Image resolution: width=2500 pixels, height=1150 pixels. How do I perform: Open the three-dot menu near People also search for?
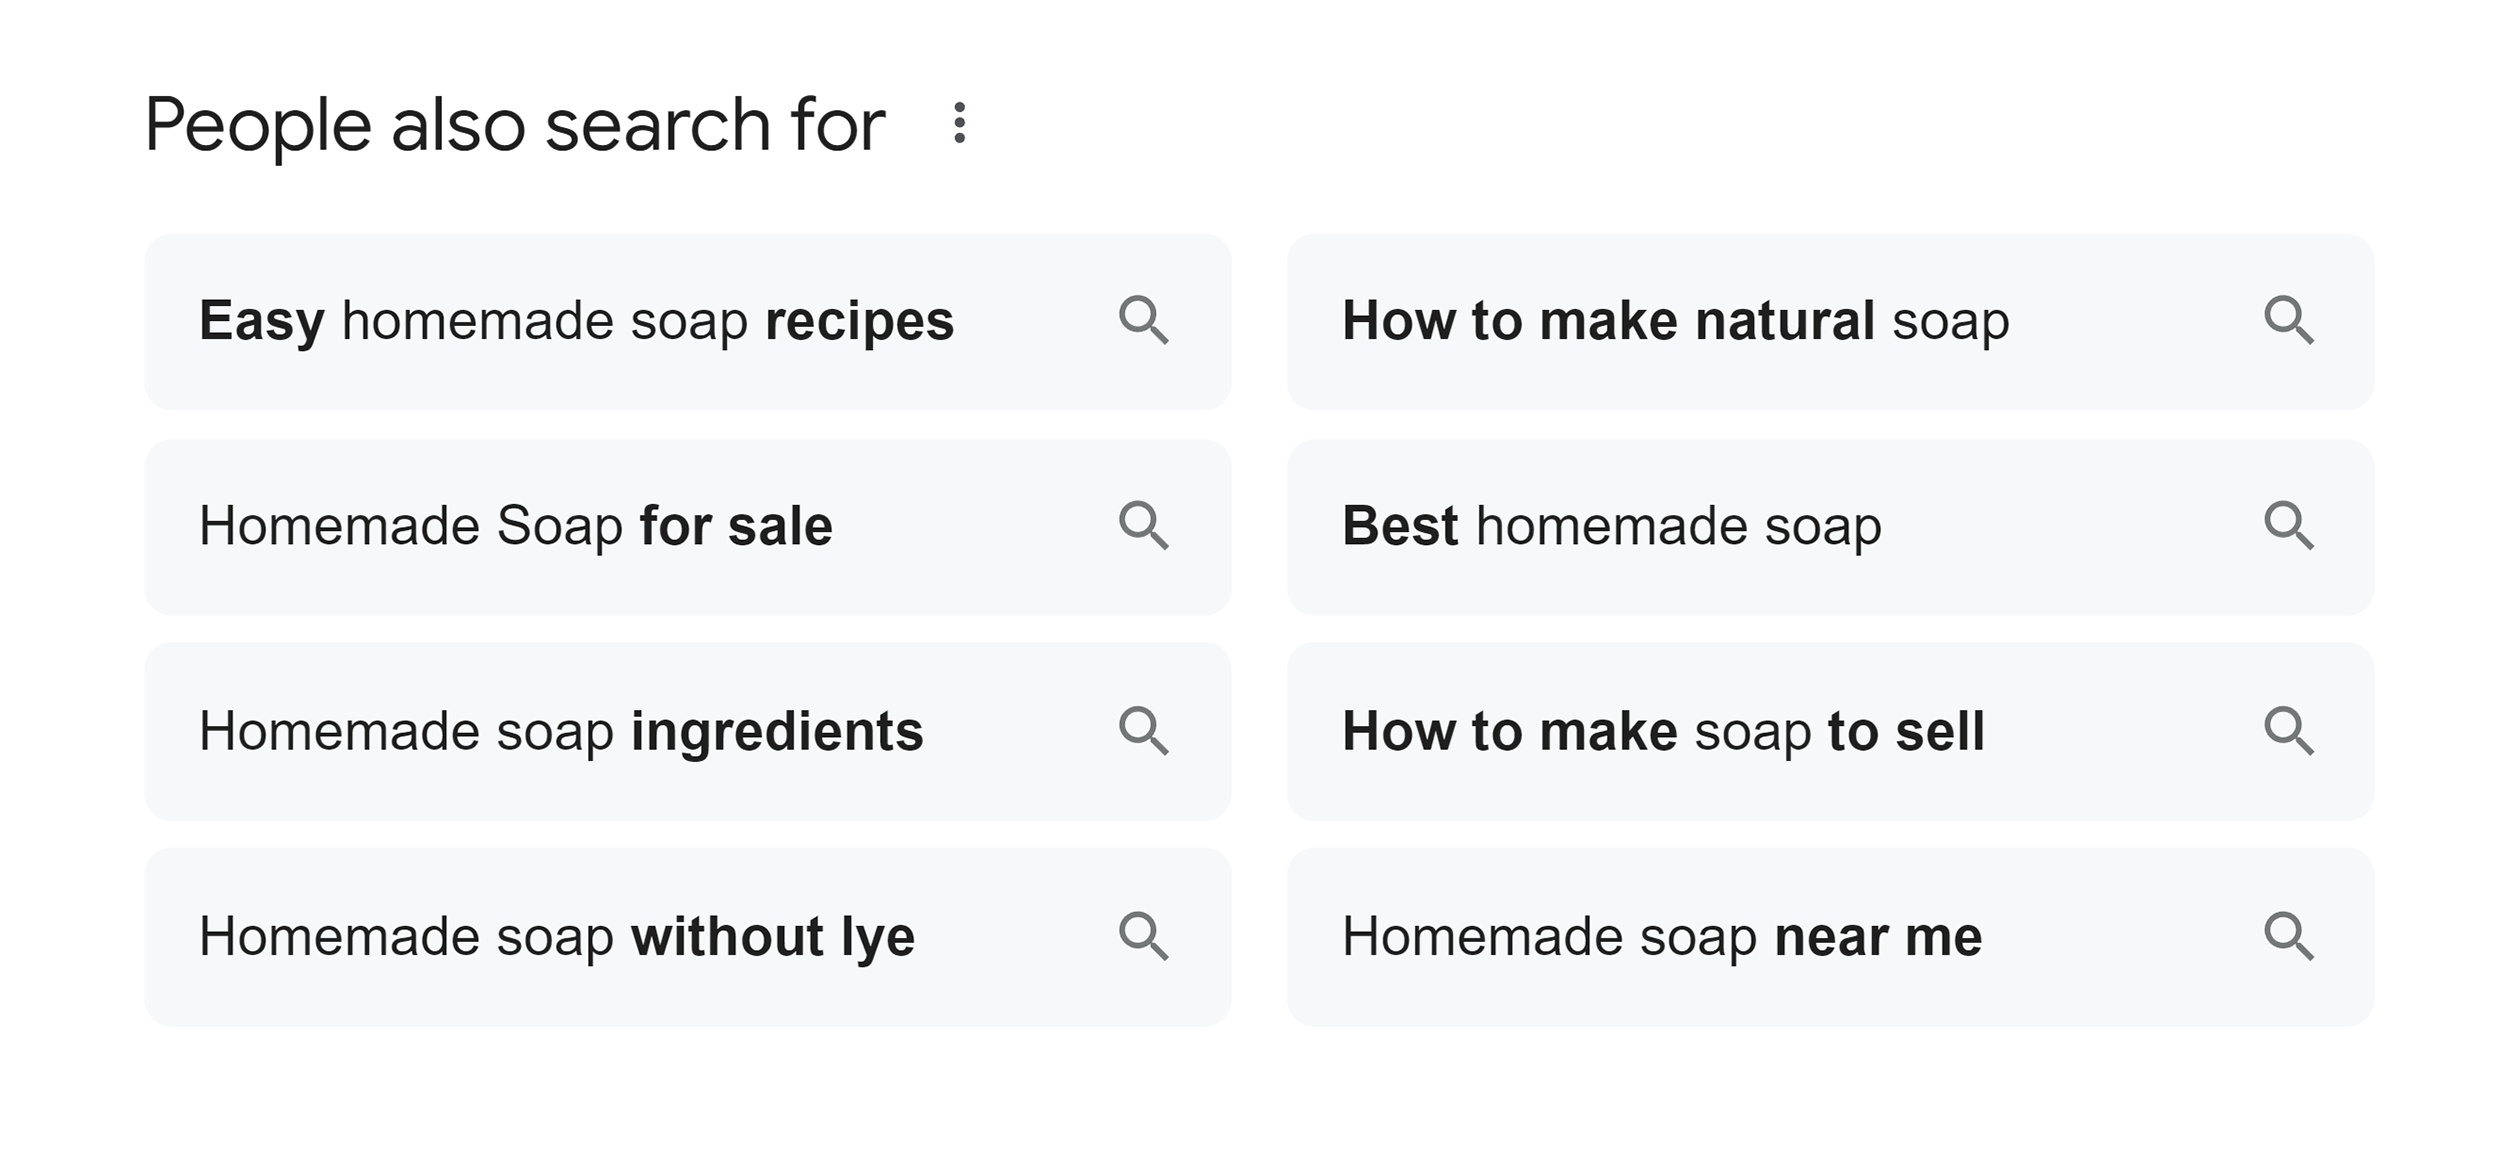960,125
